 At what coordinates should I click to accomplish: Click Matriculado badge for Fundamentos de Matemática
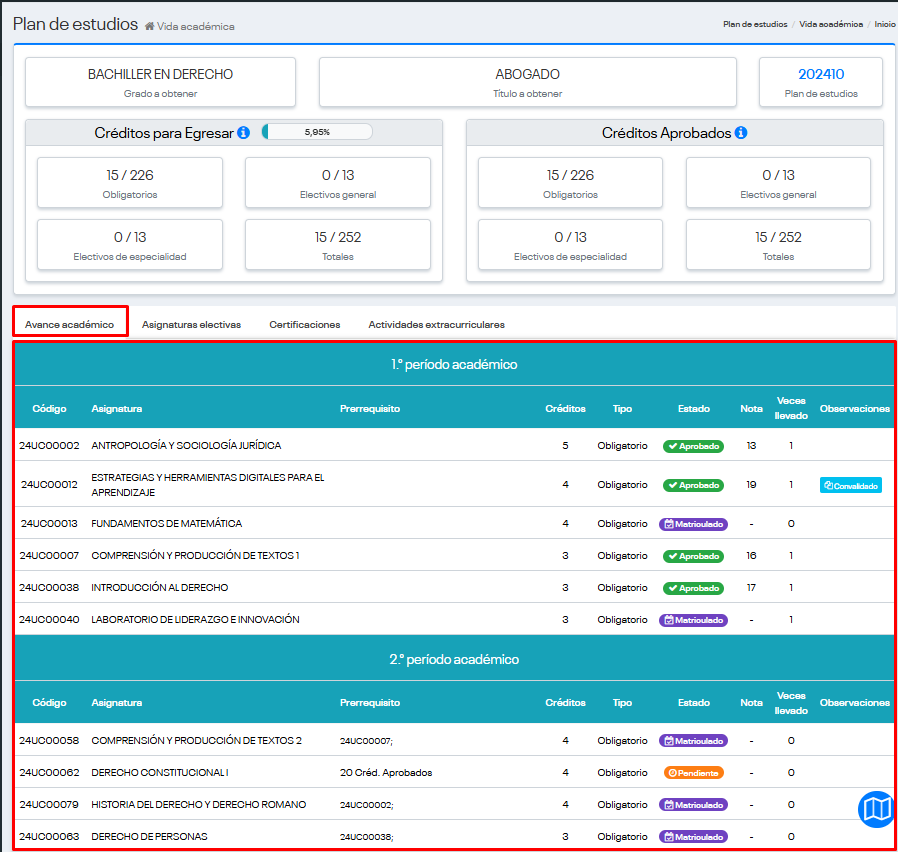click(x=693, y=524)
